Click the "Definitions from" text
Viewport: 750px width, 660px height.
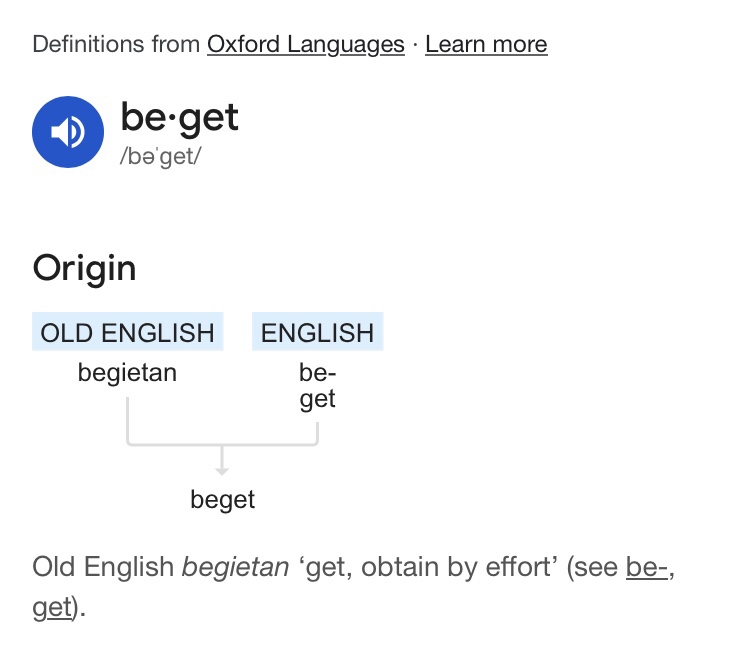[x=116, y=44]
